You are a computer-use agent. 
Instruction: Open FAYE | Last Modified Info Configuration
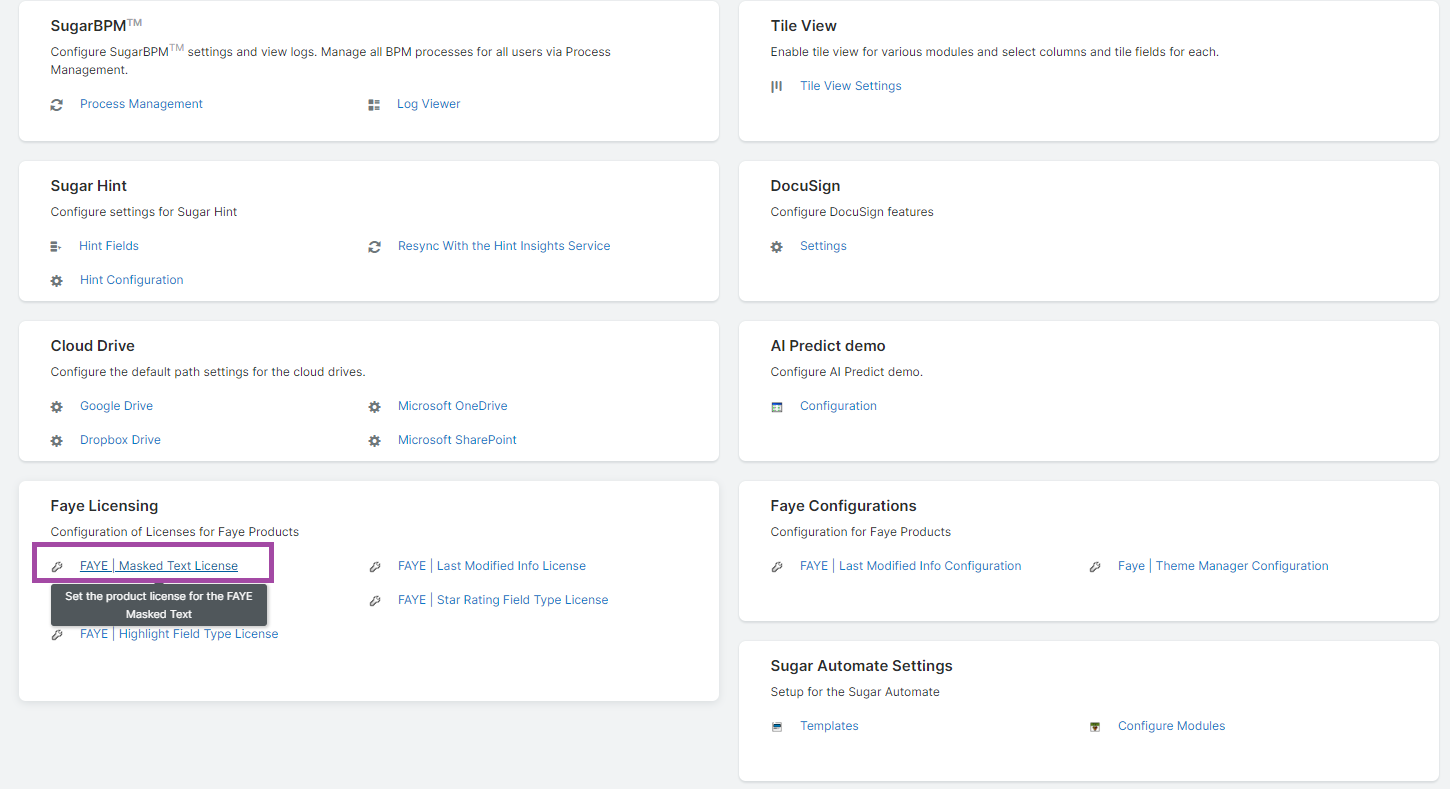coord(911,566)
